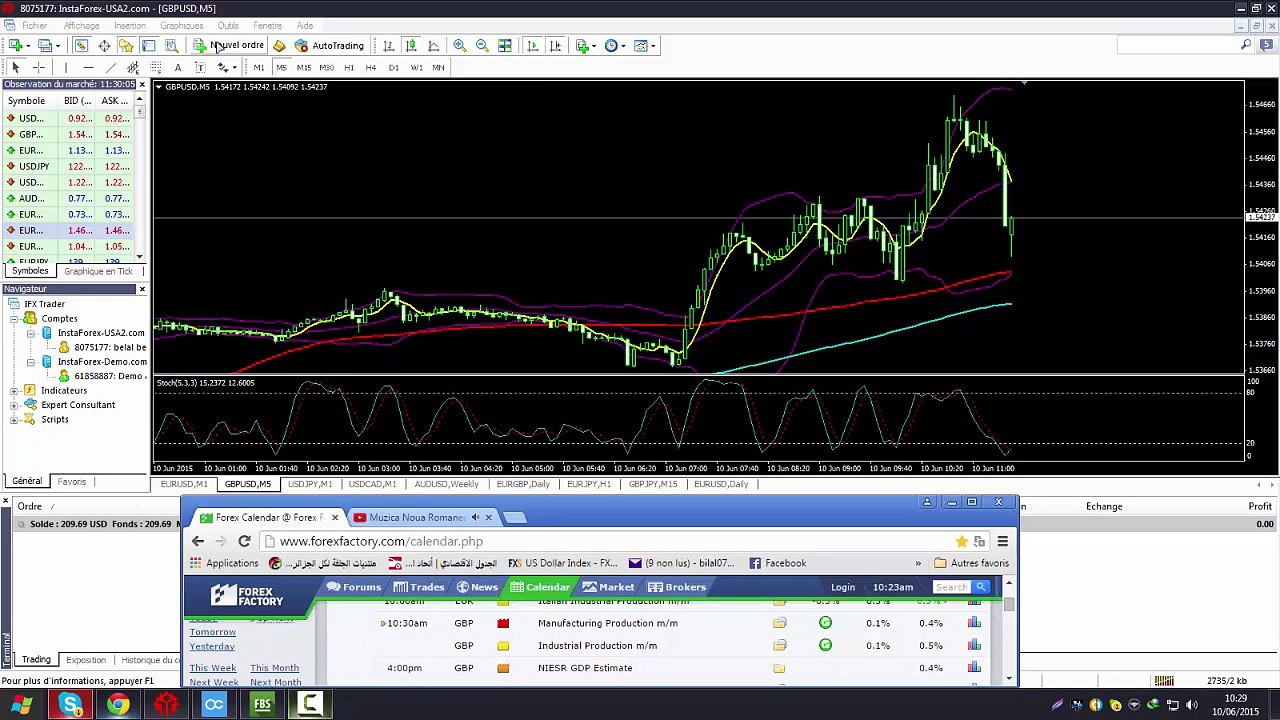The width and height of the screenshot is (1280, 720).
Task: Enable chart shift toggle
Action: point(554,45)
